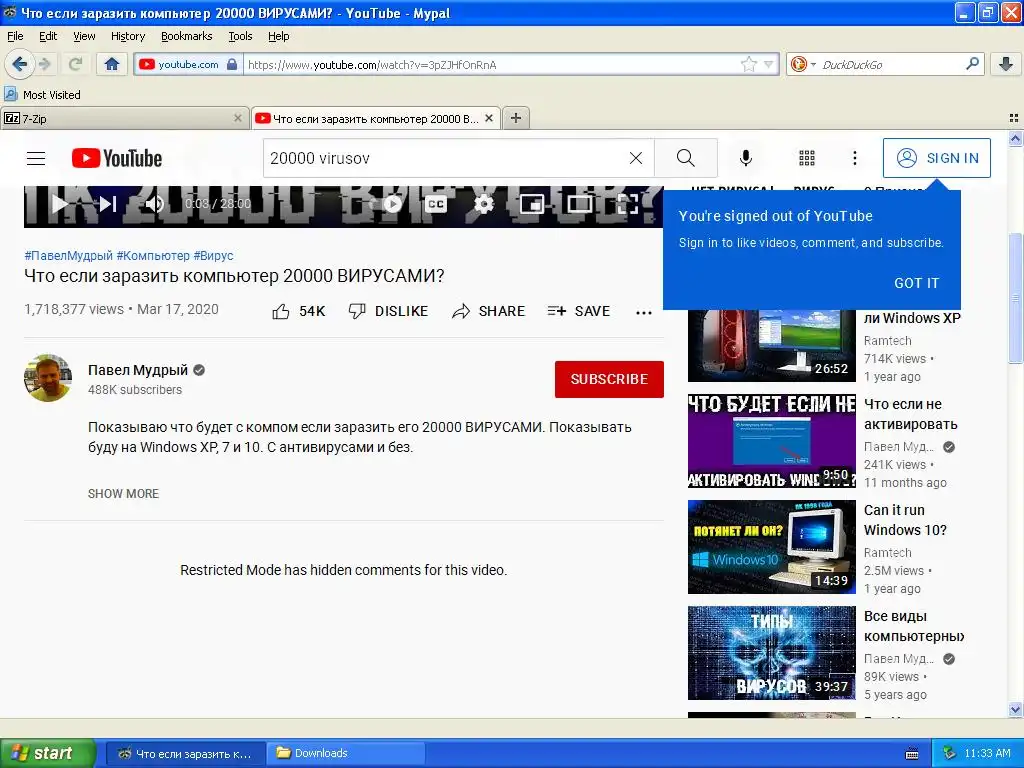Open the YouTube apps grid icon
This screenshot has height=768, width=1024.
tap(807, 158)
